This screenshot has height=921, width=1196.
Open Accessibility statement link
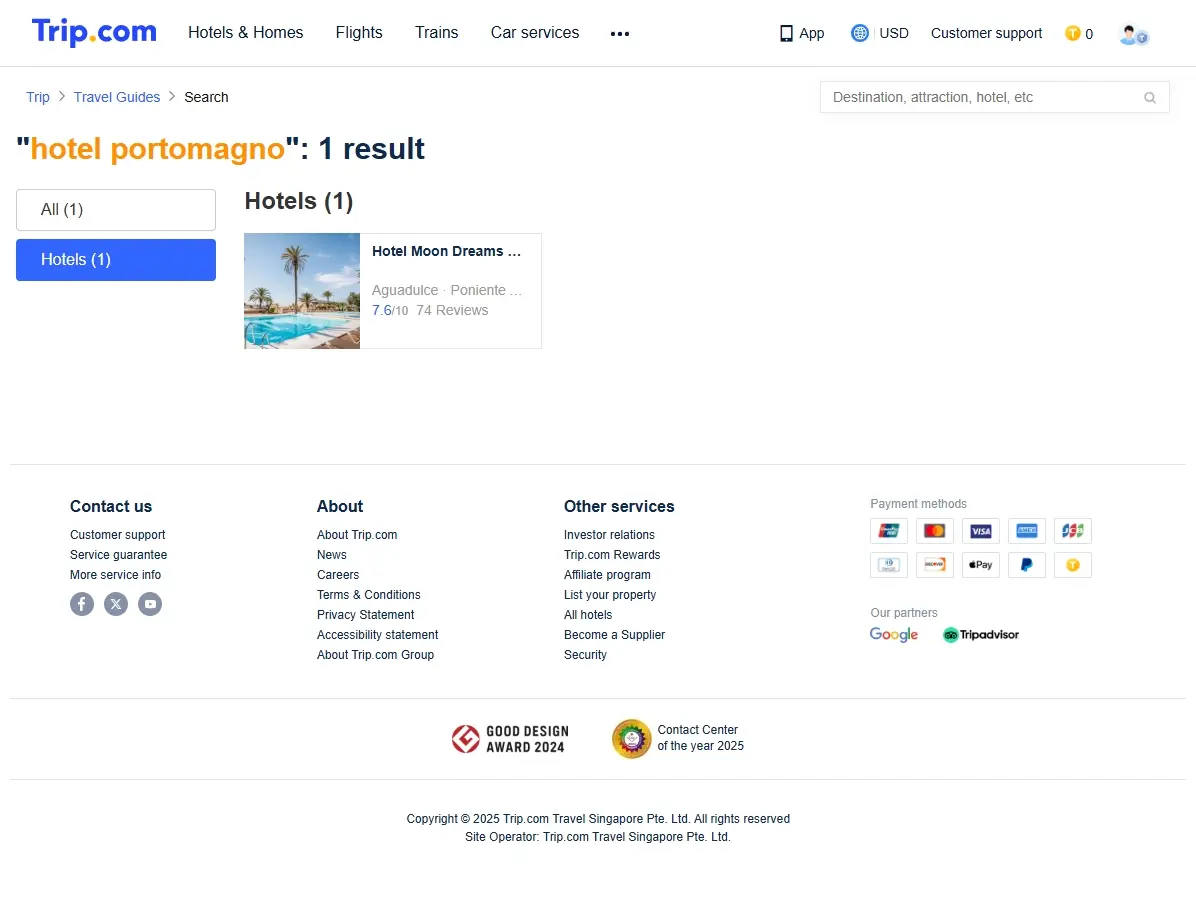378,634
